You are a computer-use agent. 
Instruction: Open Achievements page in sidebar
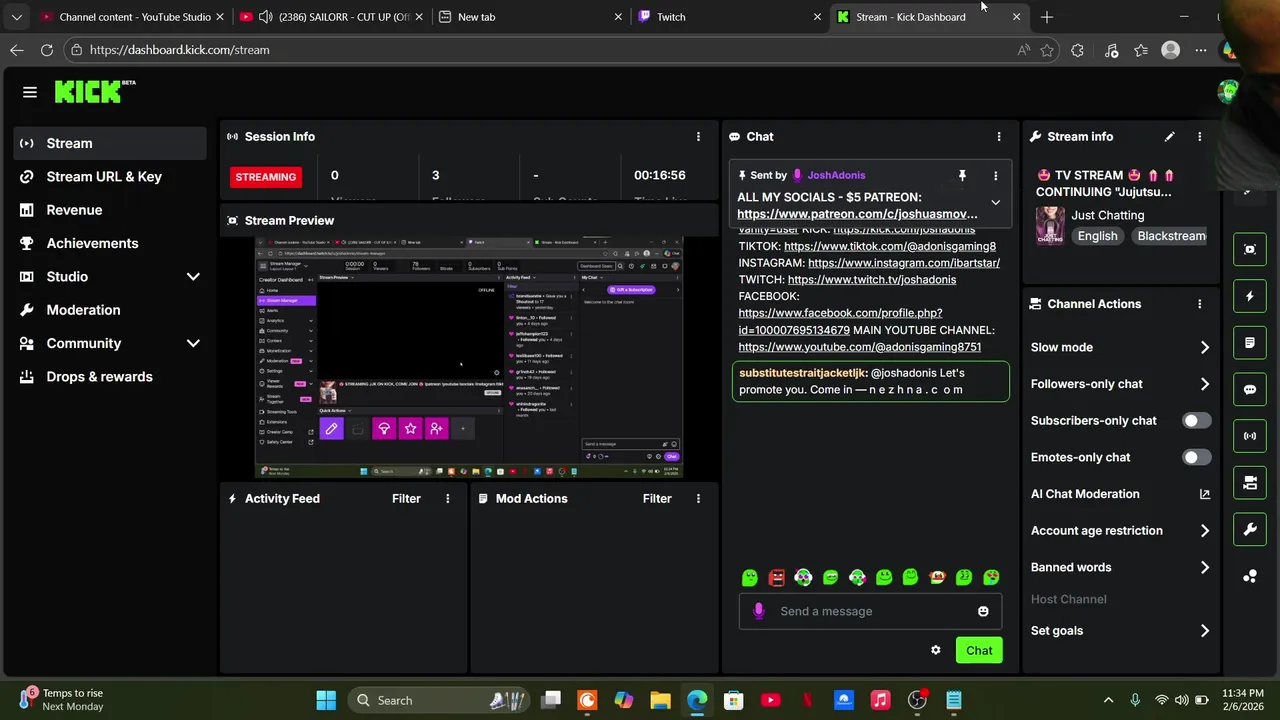(110, 243)
